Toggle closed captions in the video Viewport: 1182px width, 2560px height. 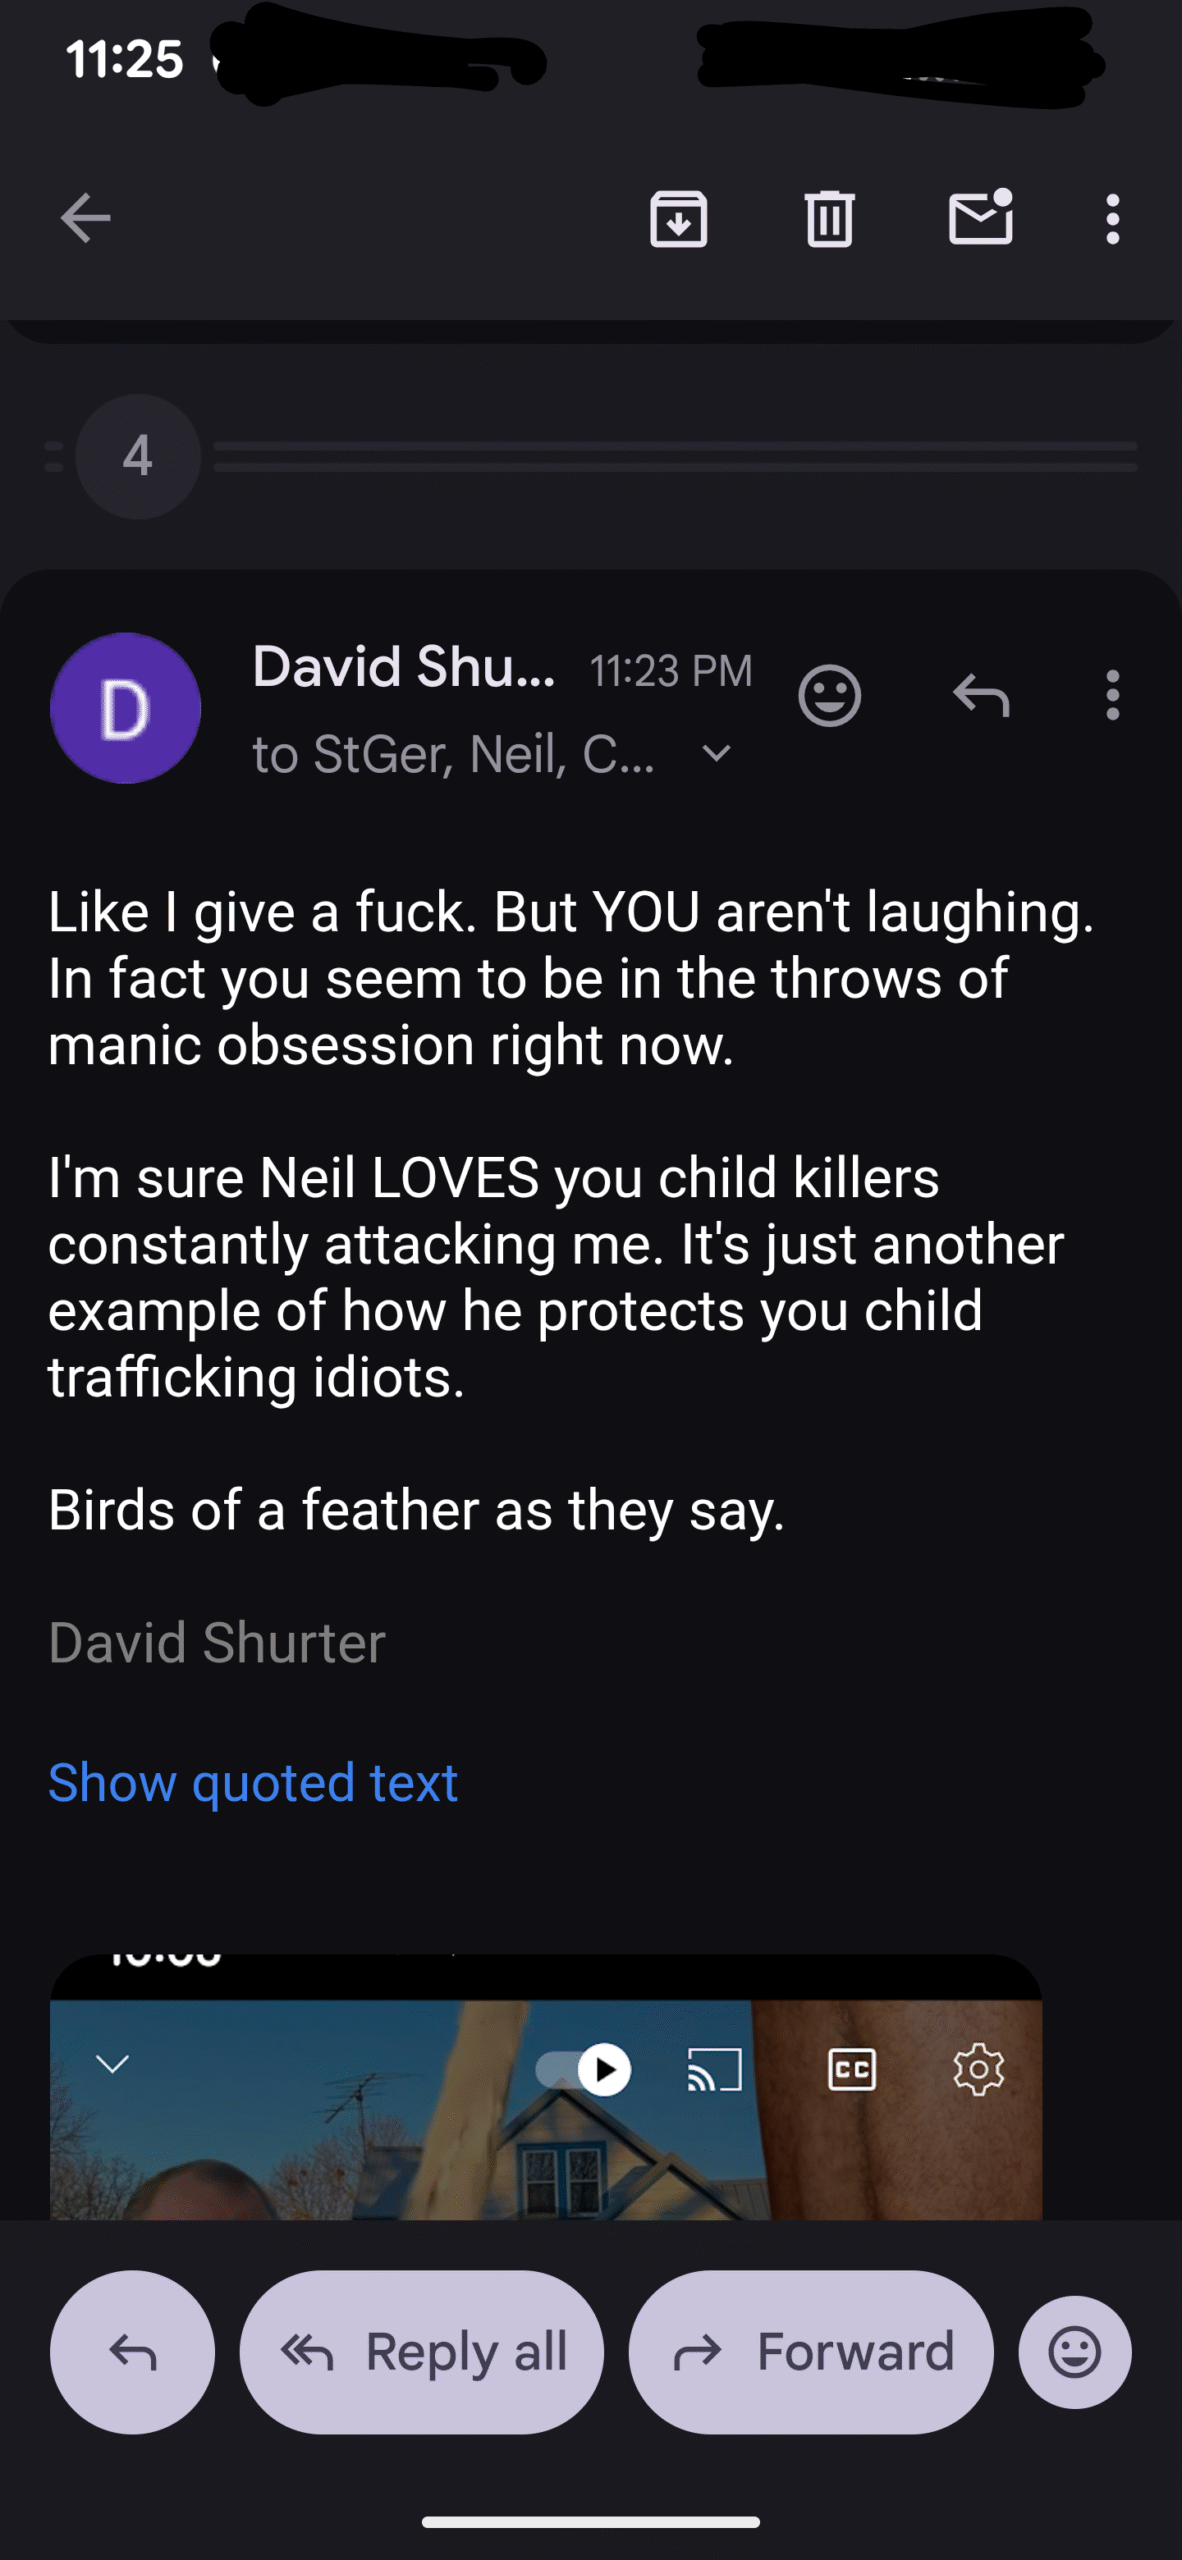coord(851,2068)
